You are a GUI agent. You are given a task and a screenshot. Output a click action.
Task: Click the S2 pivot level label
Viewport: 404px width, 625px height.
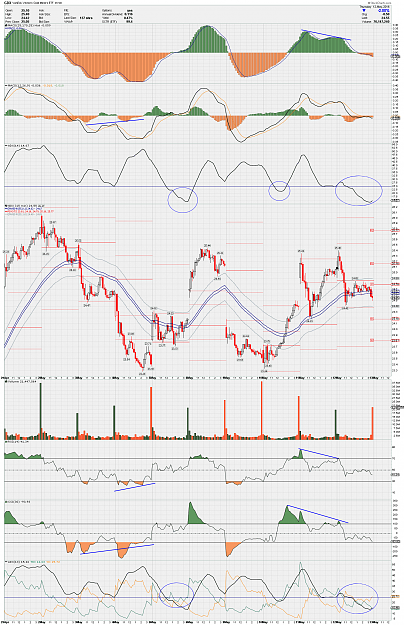(x=372, y=340)
